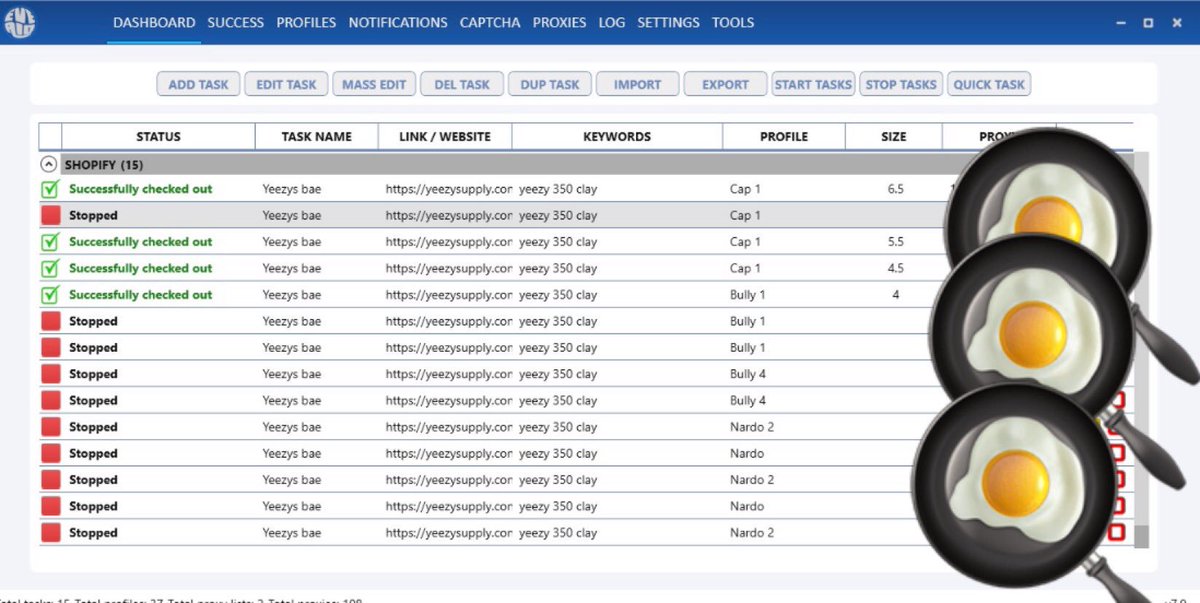Click the size value 5.5
1200x603 pixels.
point(895,241)
